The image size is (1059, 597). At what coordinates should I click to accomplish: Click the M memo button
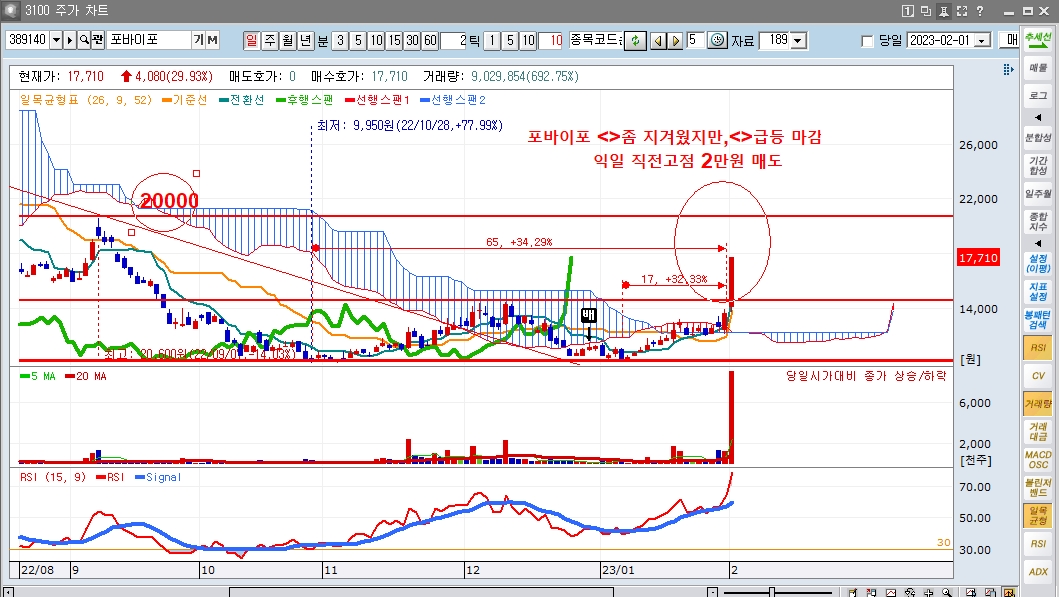[213, 40]
